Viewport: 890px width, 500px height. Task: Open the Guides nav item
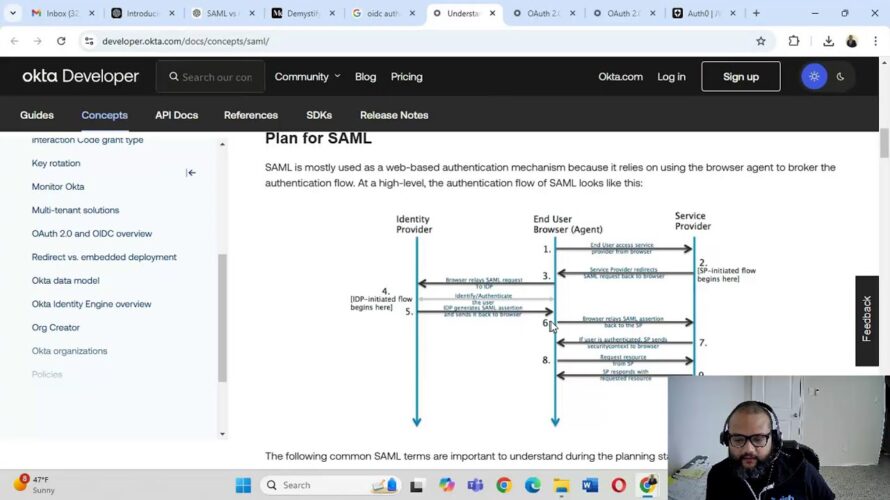37,115
